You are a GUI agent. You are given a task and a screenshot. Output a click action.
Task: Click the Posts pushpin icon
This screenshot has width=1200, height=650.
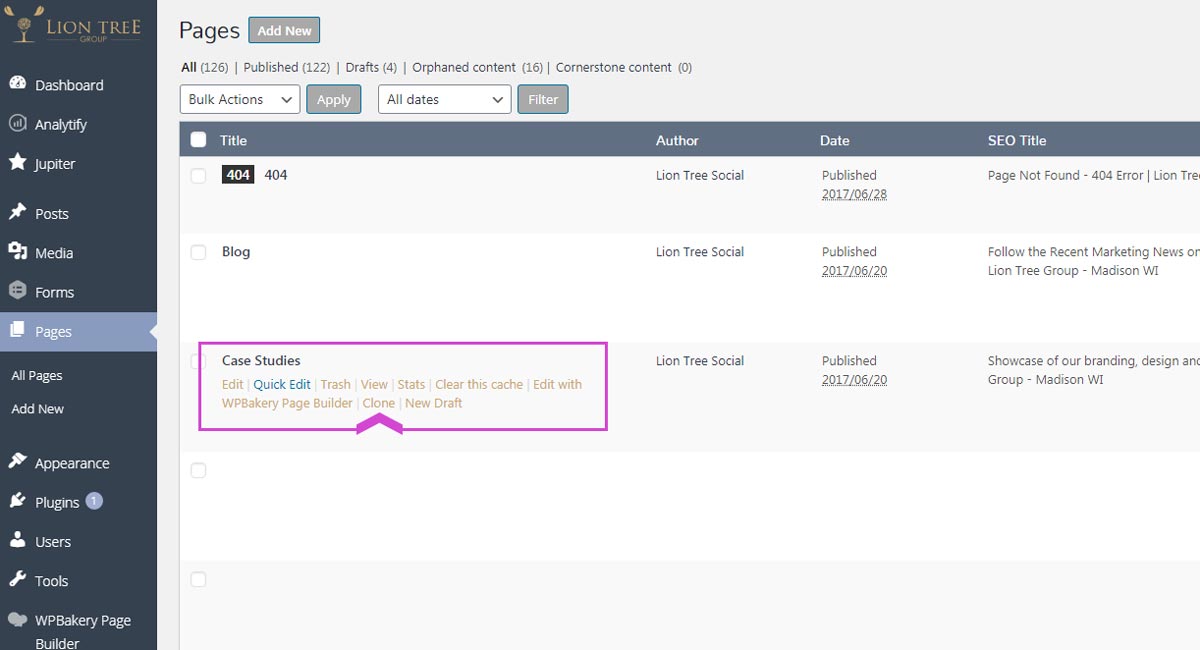17,212
